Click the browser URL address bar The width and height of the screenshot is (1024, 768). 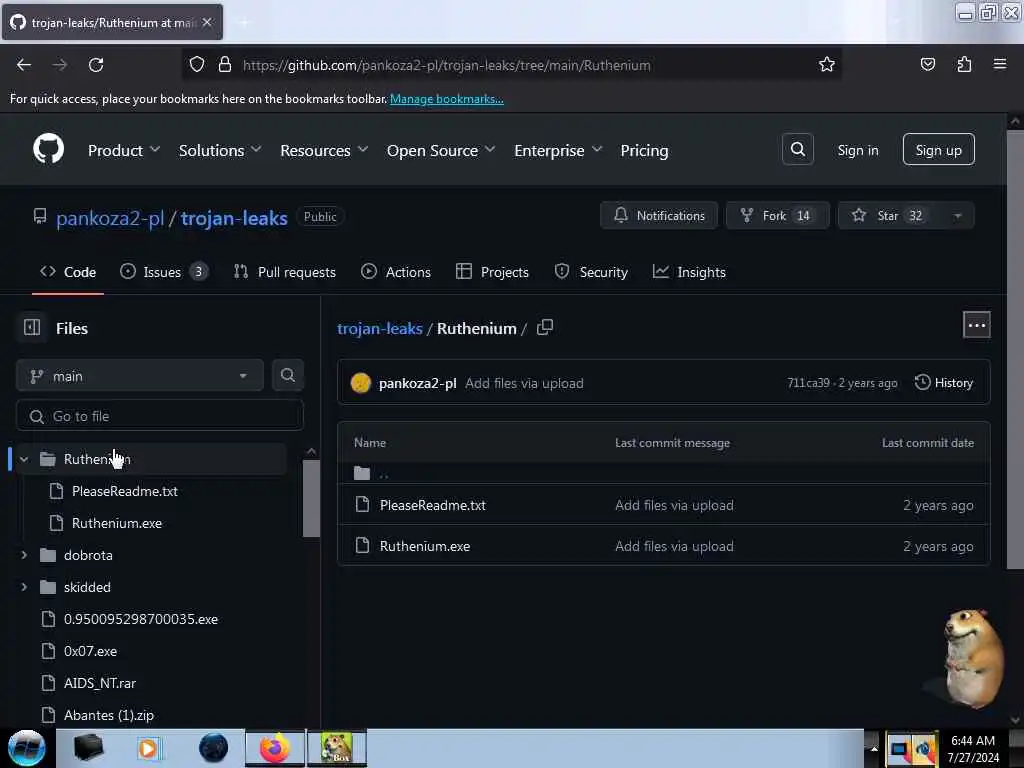pyautogui.click(x=511, y=65)
